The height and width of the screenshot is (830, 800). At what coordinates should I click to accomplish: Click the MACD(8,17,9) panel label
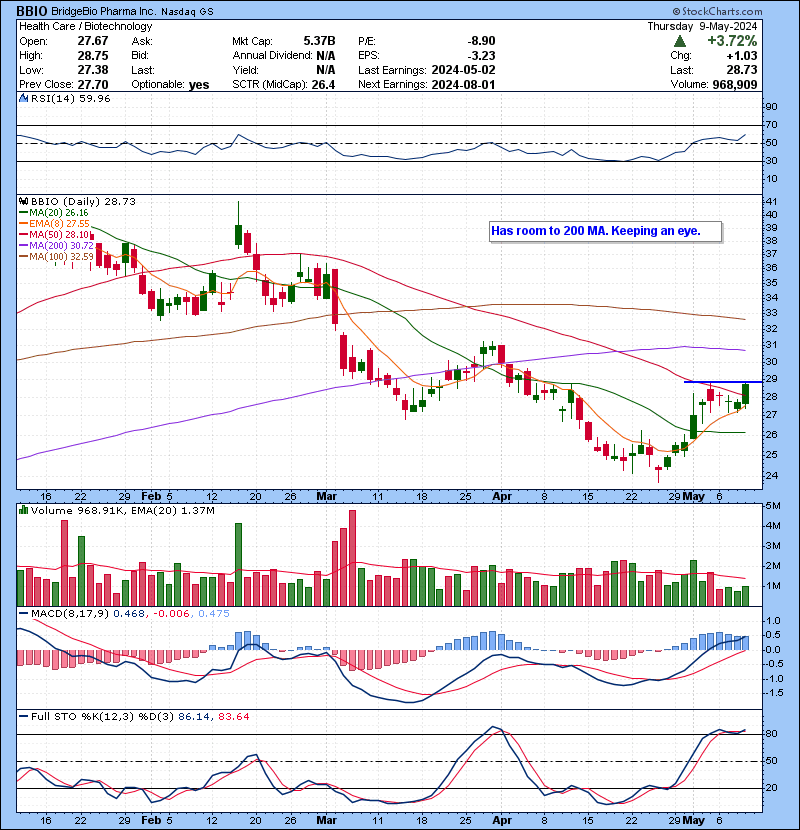(x=70, y=613)
